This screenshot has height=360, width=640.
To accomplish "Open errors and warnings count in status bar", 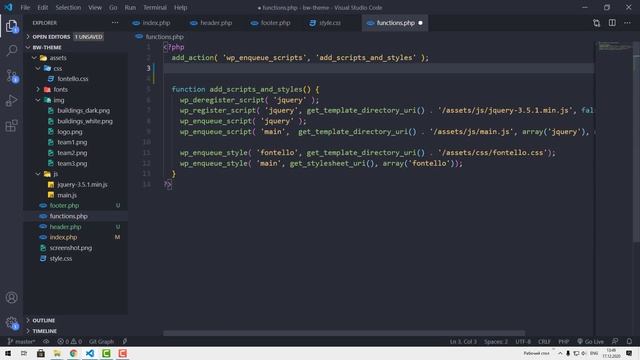I will (69, 341).
